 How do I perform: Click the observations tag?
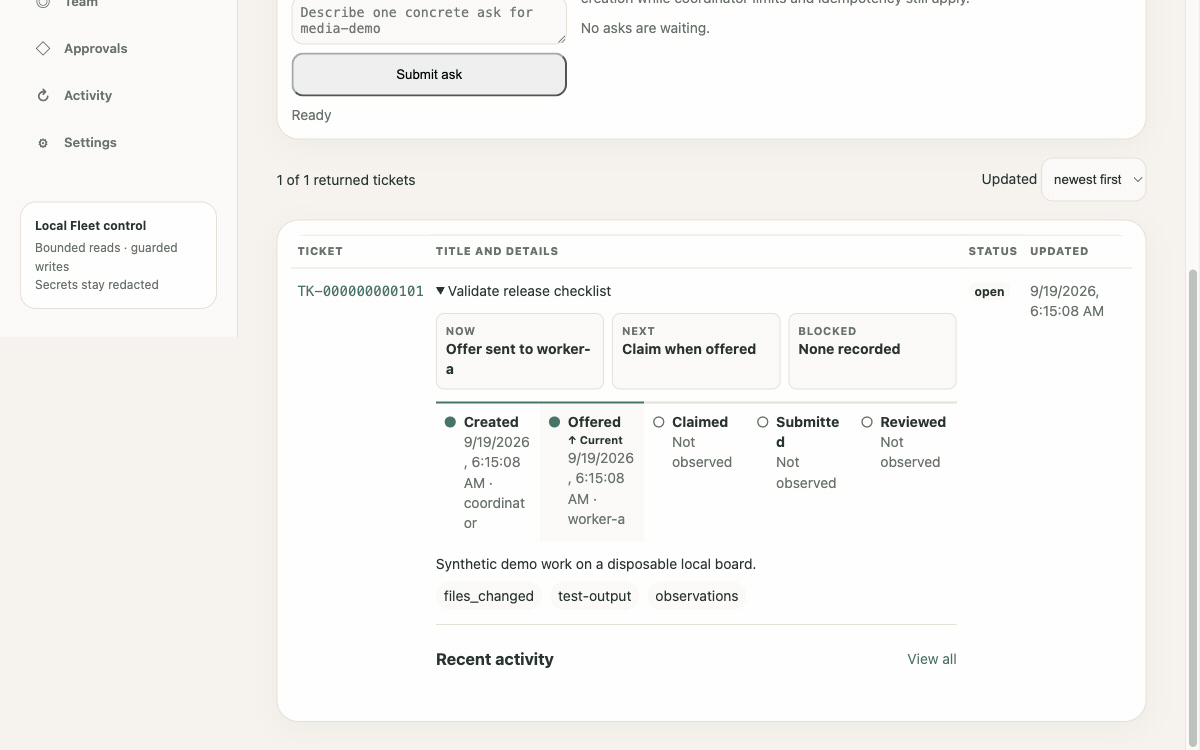[x=697, y=596]
